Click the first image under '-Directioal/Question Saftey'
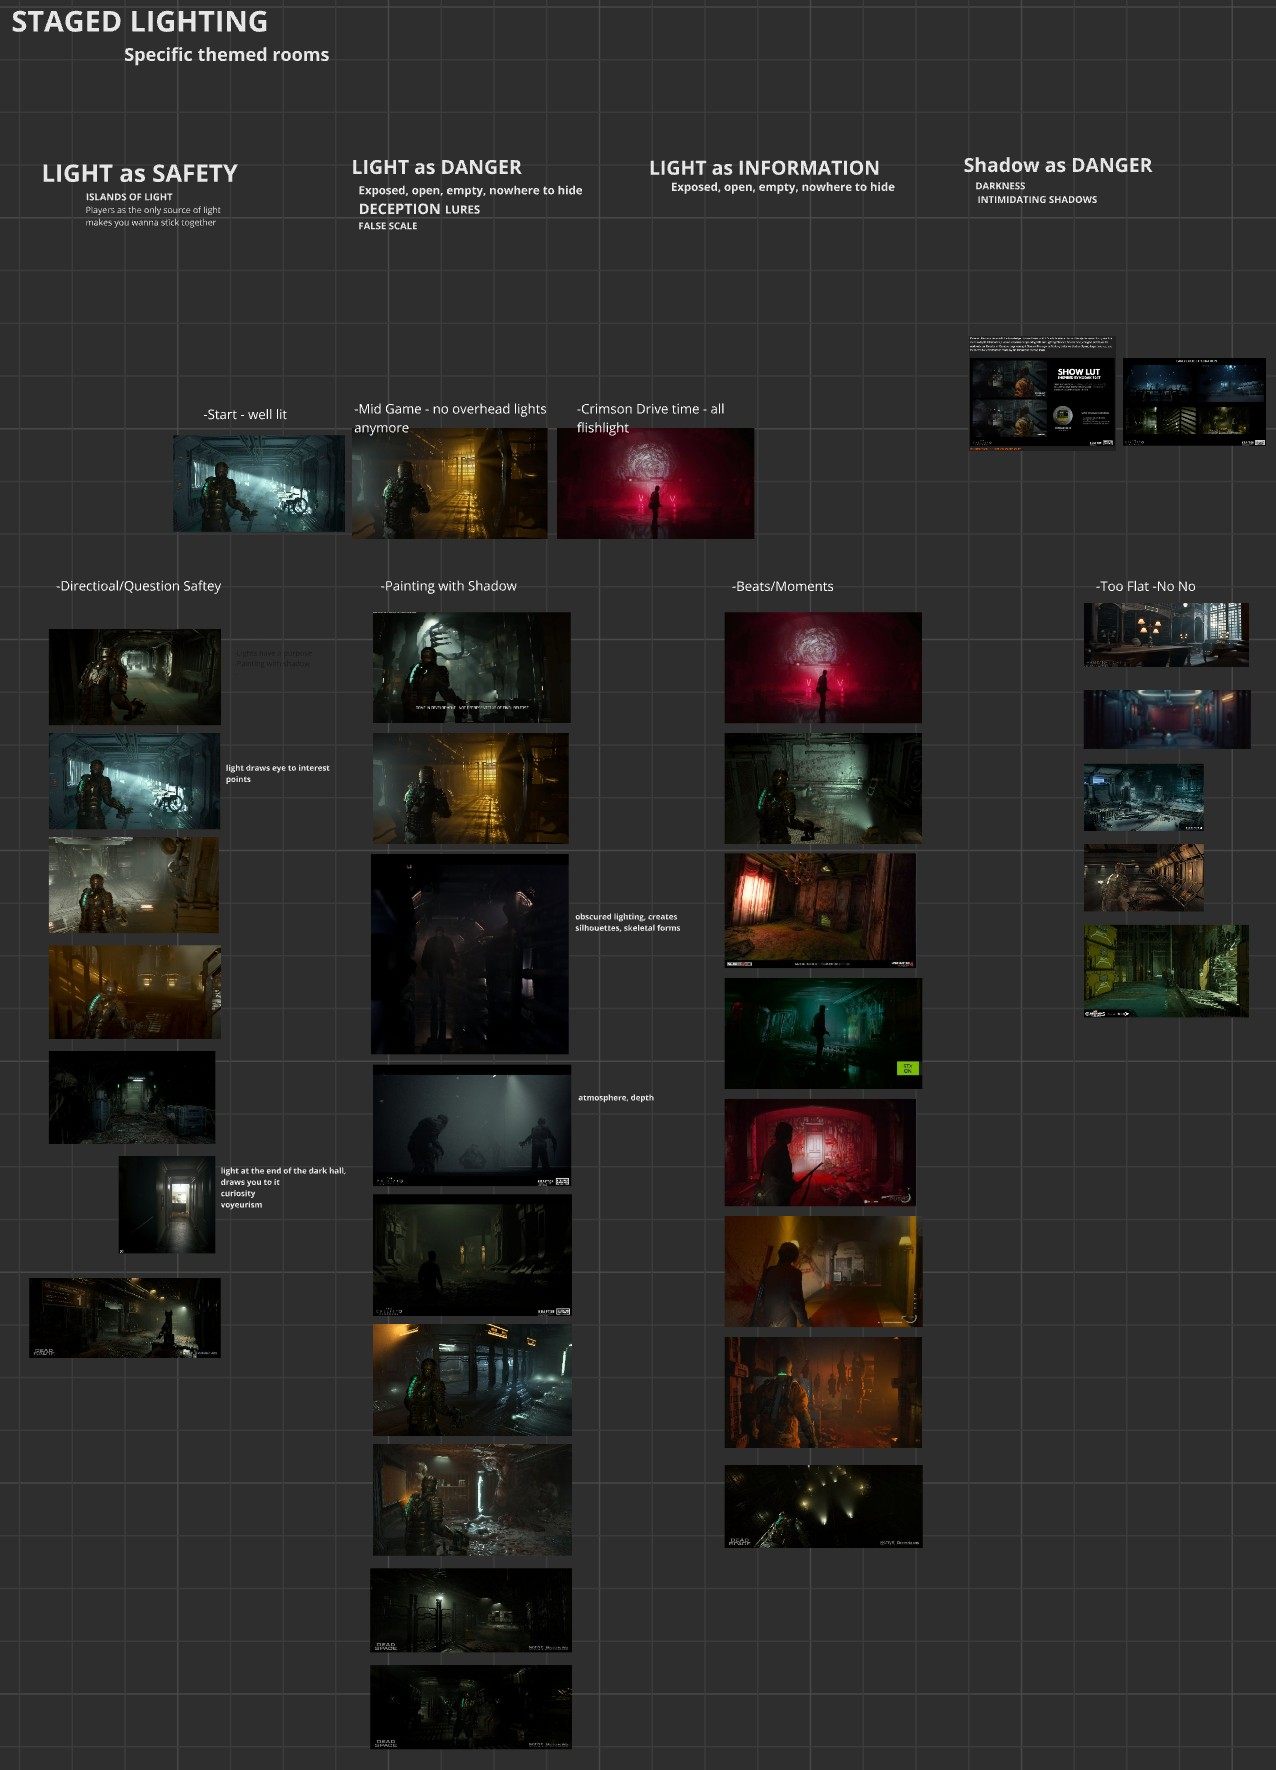This screenshot has height=1770, width=1276. (x=135, y=677)
